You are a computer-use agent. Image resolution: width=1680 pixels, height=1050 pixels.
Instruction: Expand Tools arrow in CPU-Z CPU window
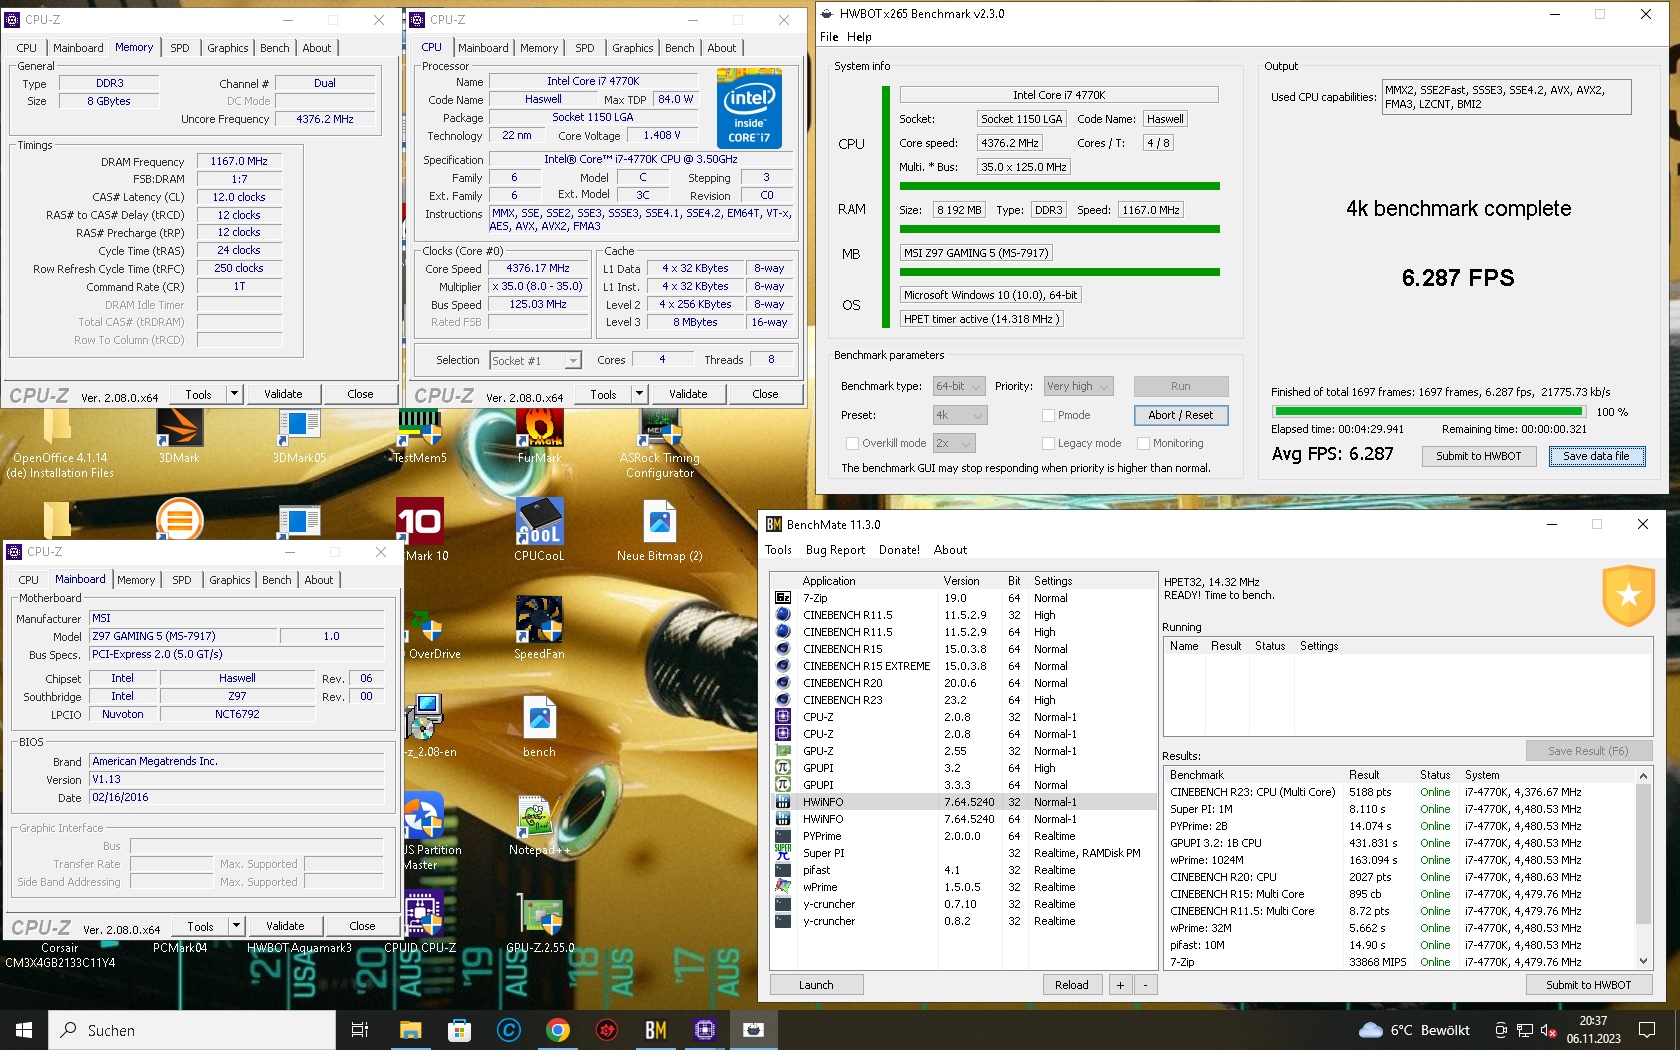[639, 394]
